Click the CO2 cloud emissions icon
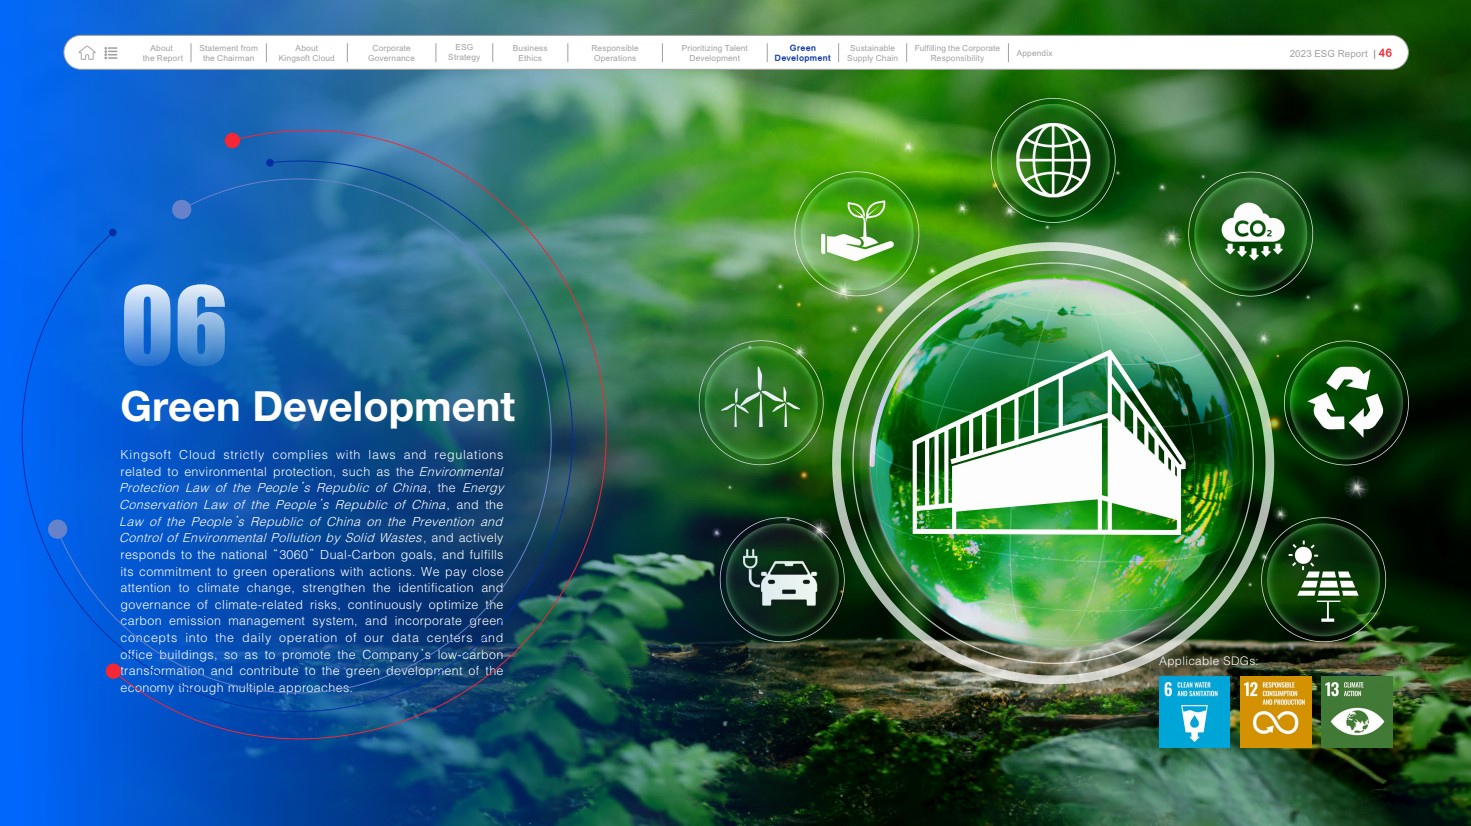Image resolution: width=1471 pixels, height=826 pixels. 1252,234
